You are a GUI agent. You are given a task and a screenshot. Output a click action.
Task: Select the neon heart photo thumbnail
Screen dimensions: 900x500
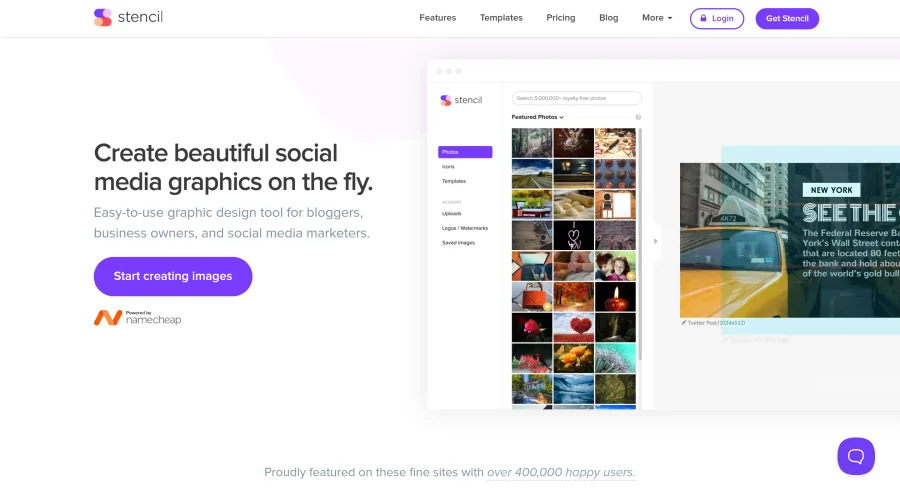(x=573, y=235)
